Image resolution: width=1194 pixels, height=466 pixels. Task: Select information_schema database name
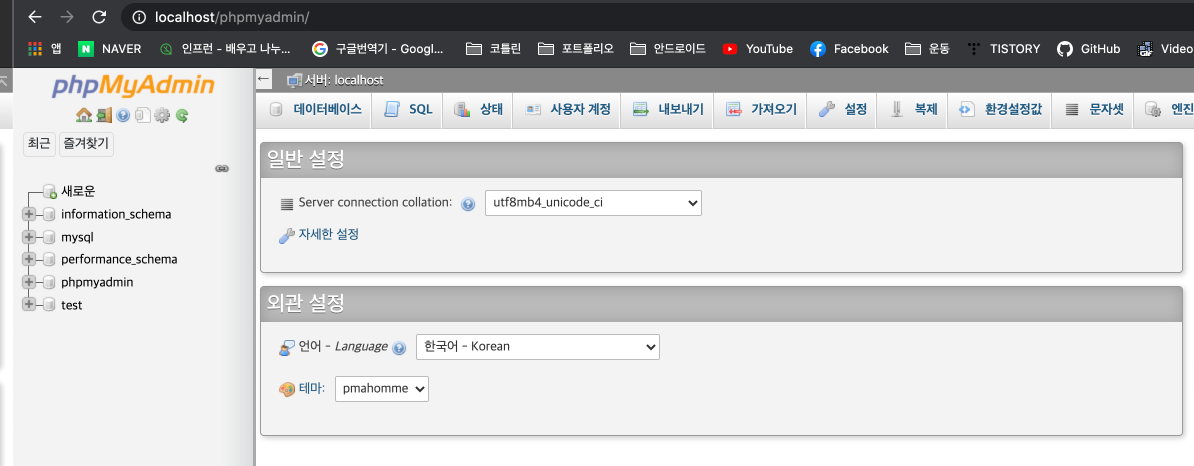[x=116, y=214]
